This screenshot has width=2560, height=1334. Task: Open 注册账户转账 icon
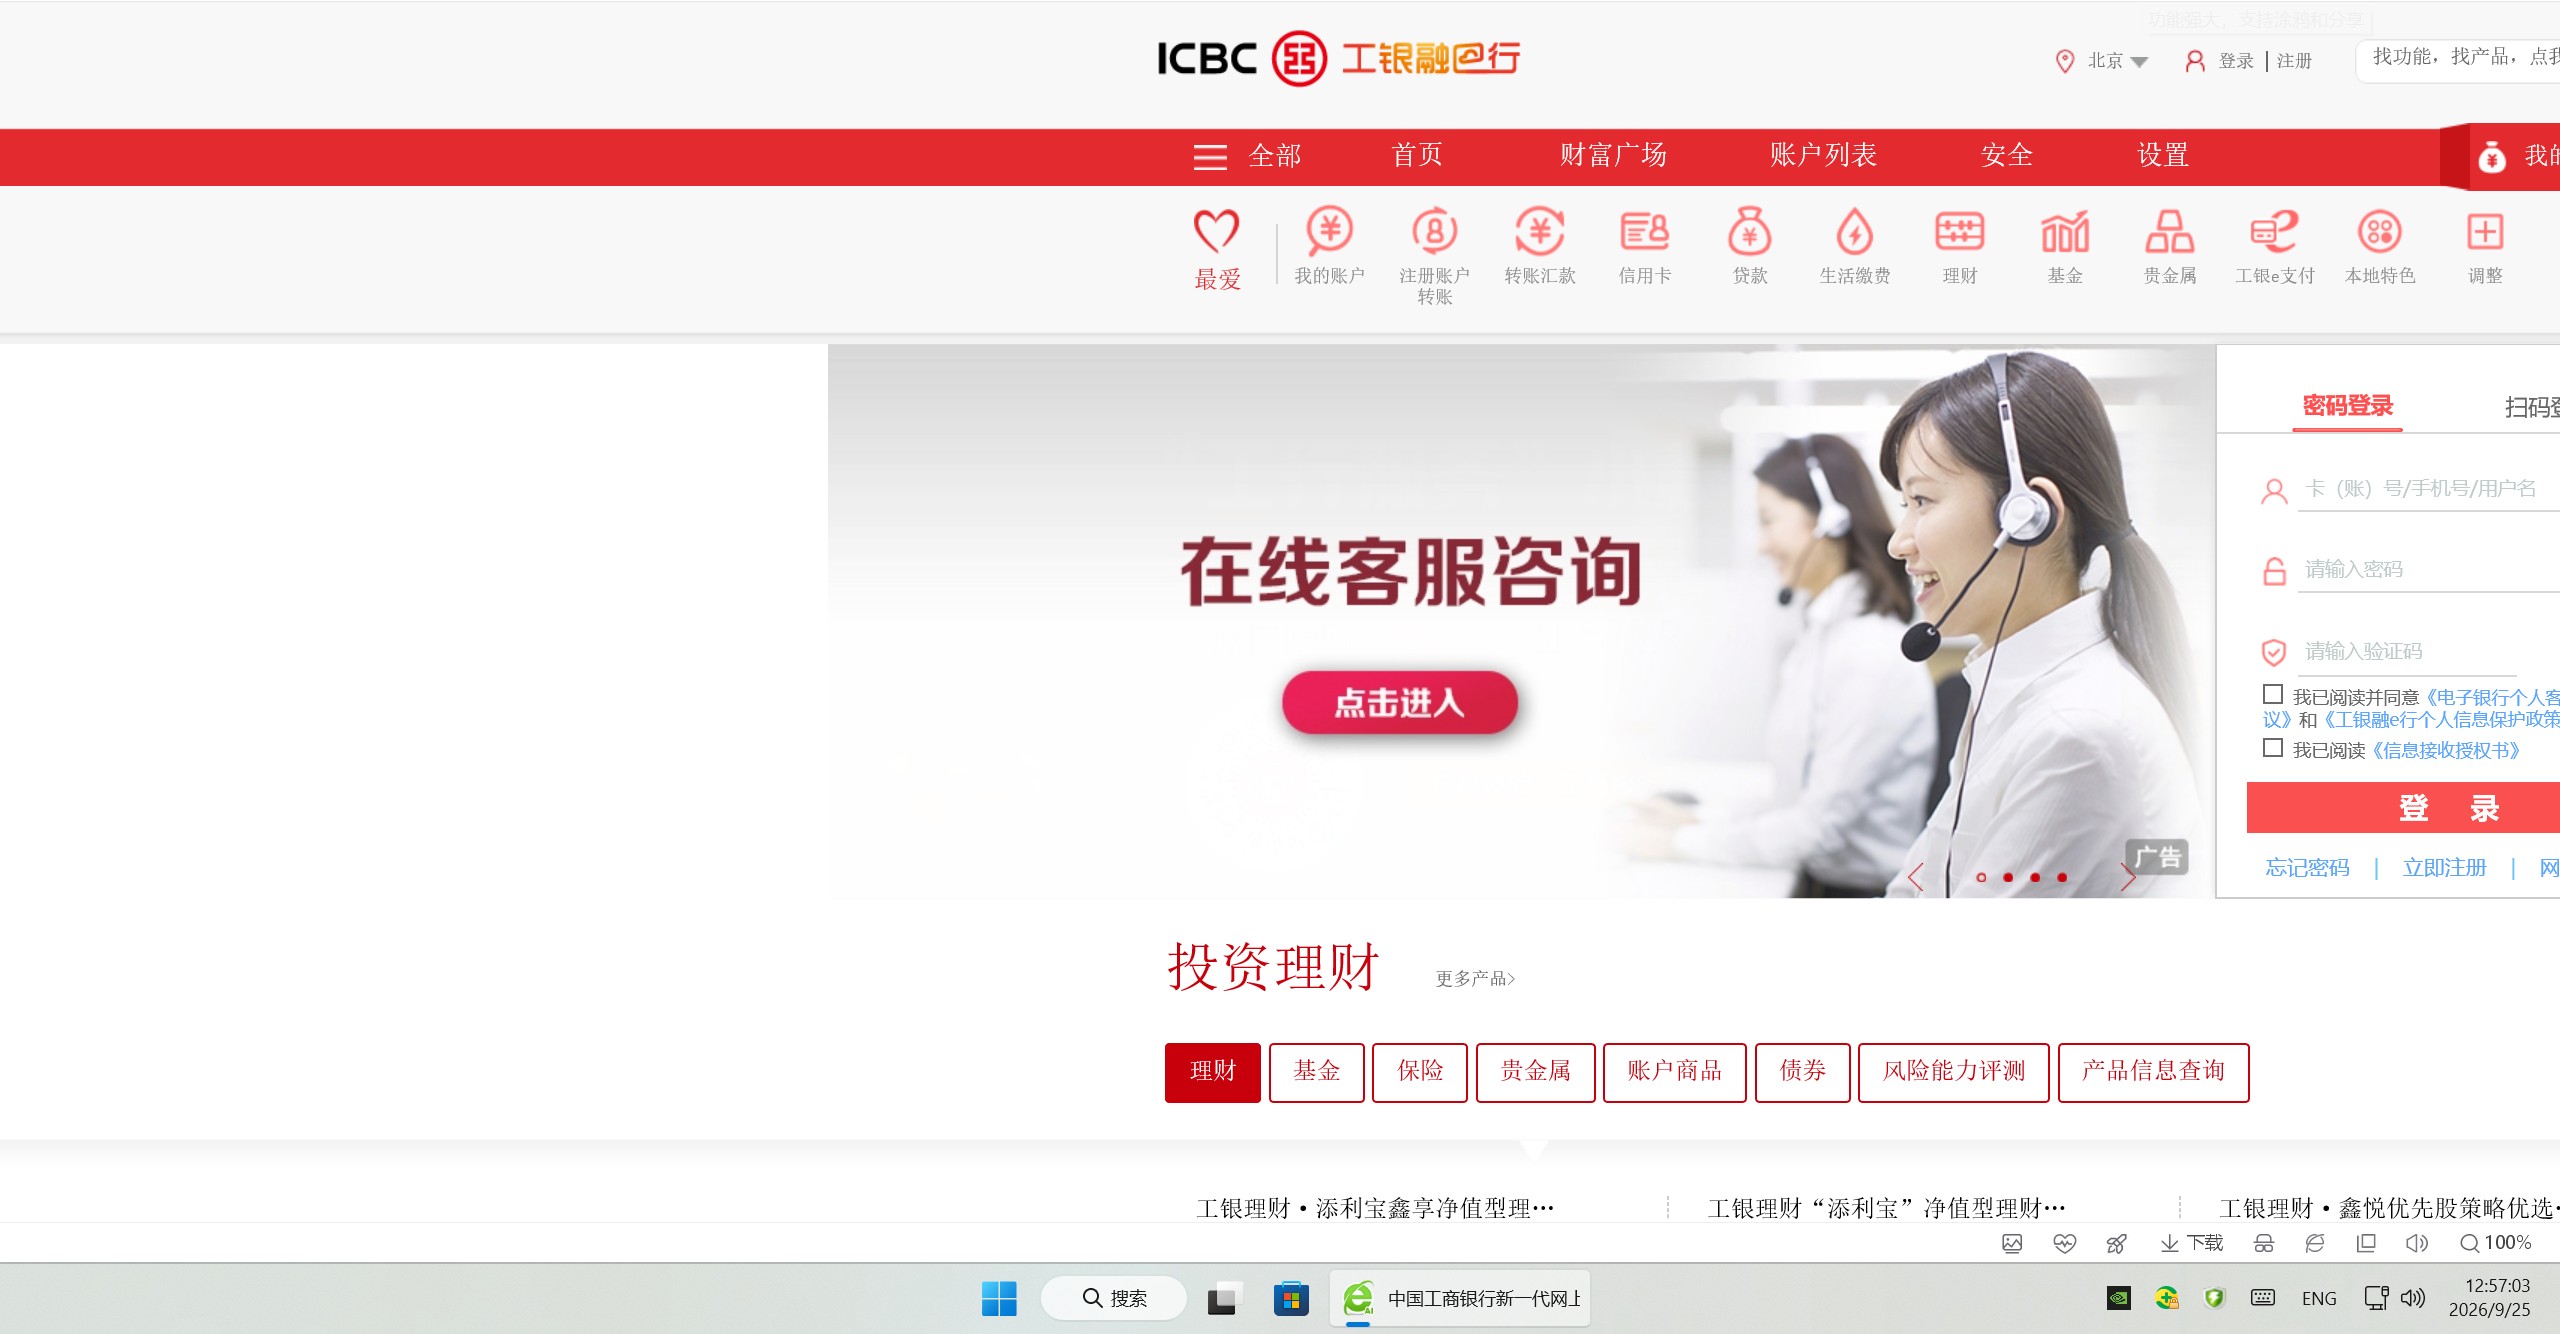(x=1434, y=232)
